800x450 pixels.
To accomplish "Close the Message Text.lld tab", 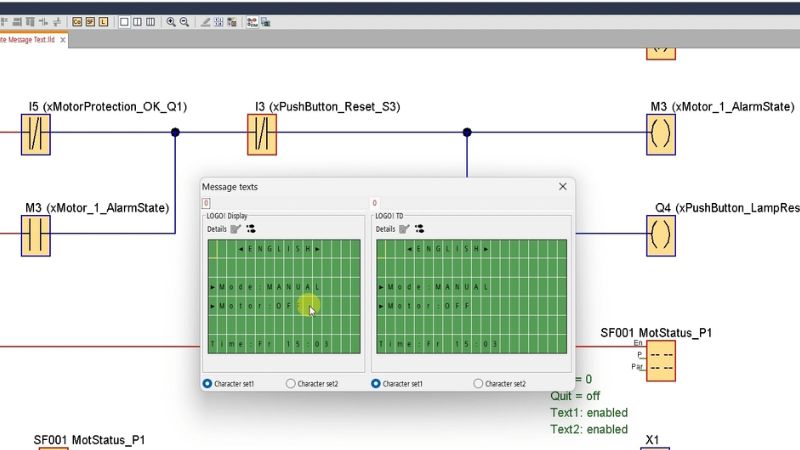I will 63,40.
